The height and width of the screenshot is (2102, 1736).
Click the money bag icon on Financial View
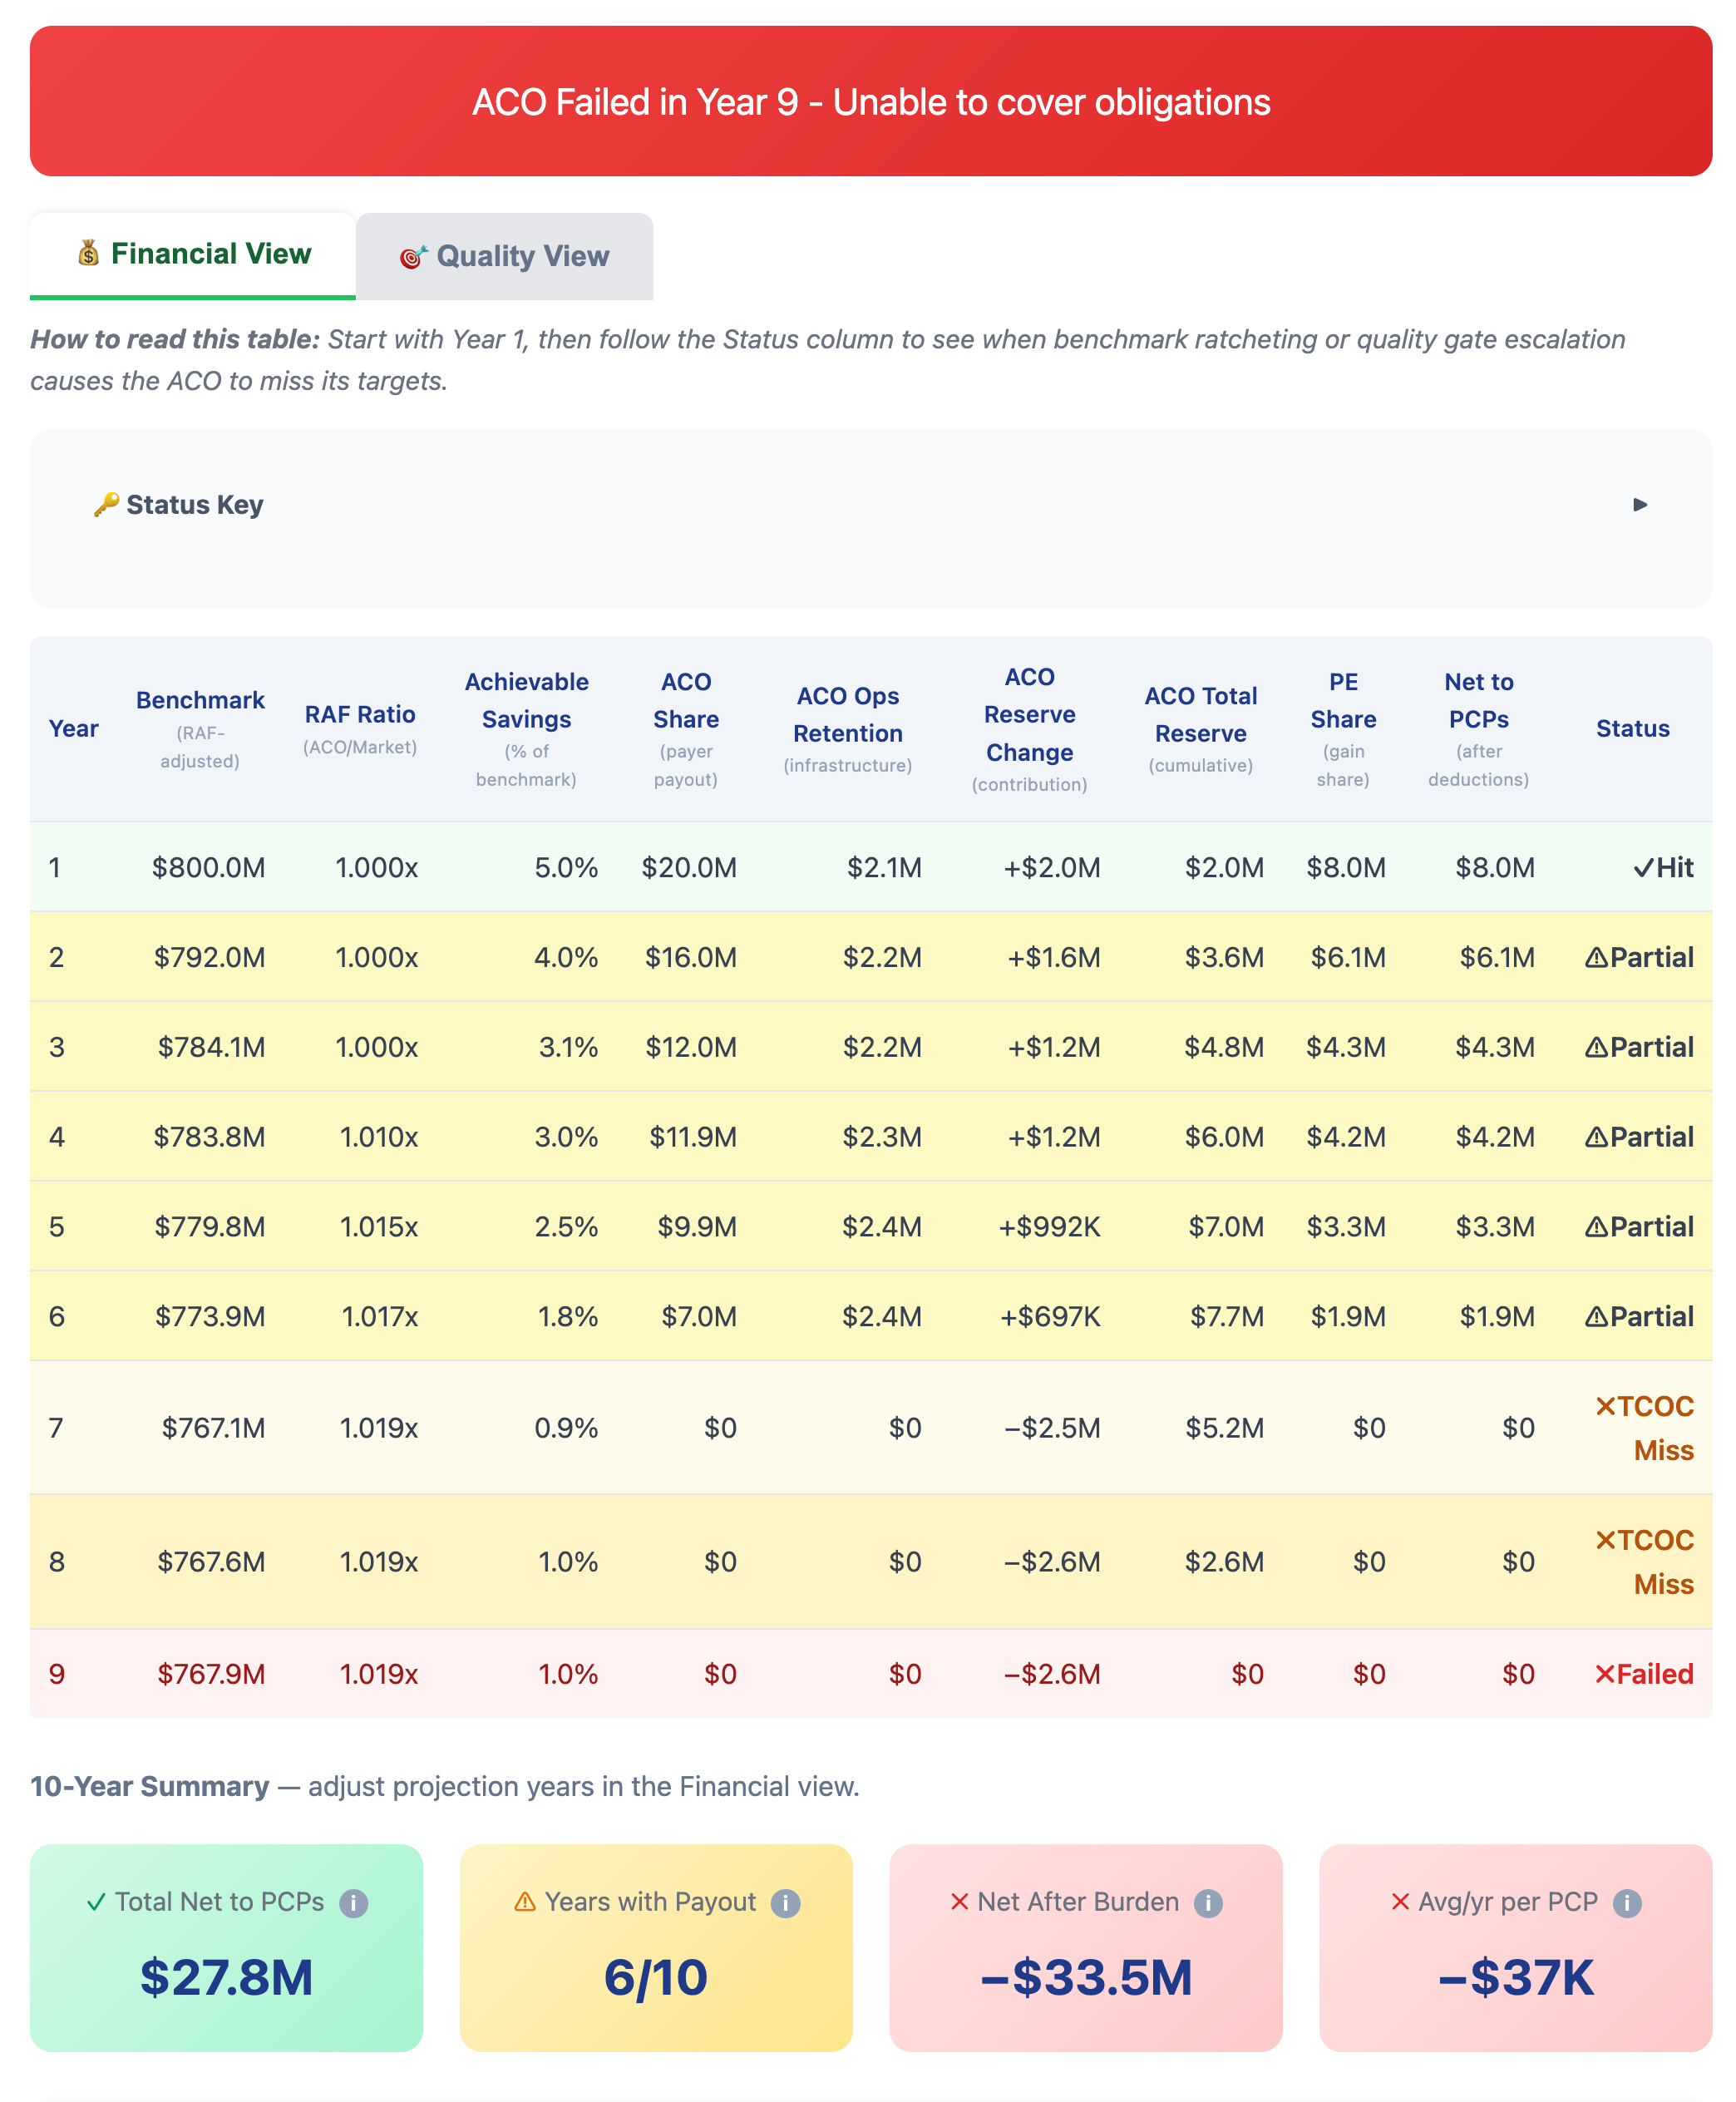tap(89, 254)
